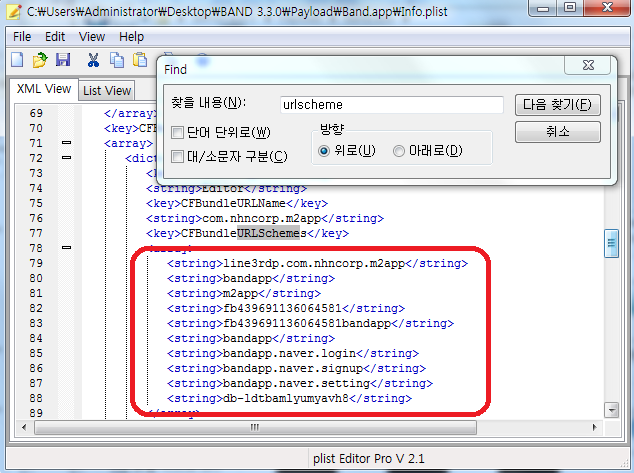Click the highlighted CFBundleURLSchemes key line
Image resolution: width=634 pixels, height=473 pixels.
tap(247, 233)
